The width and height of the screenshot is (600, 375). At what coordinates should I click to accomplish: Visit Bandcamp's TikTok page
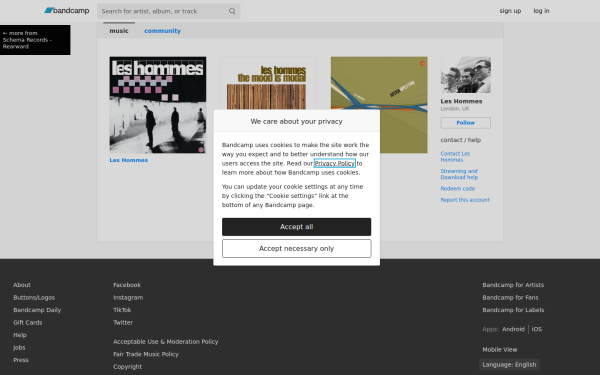[x=122, y=310]
